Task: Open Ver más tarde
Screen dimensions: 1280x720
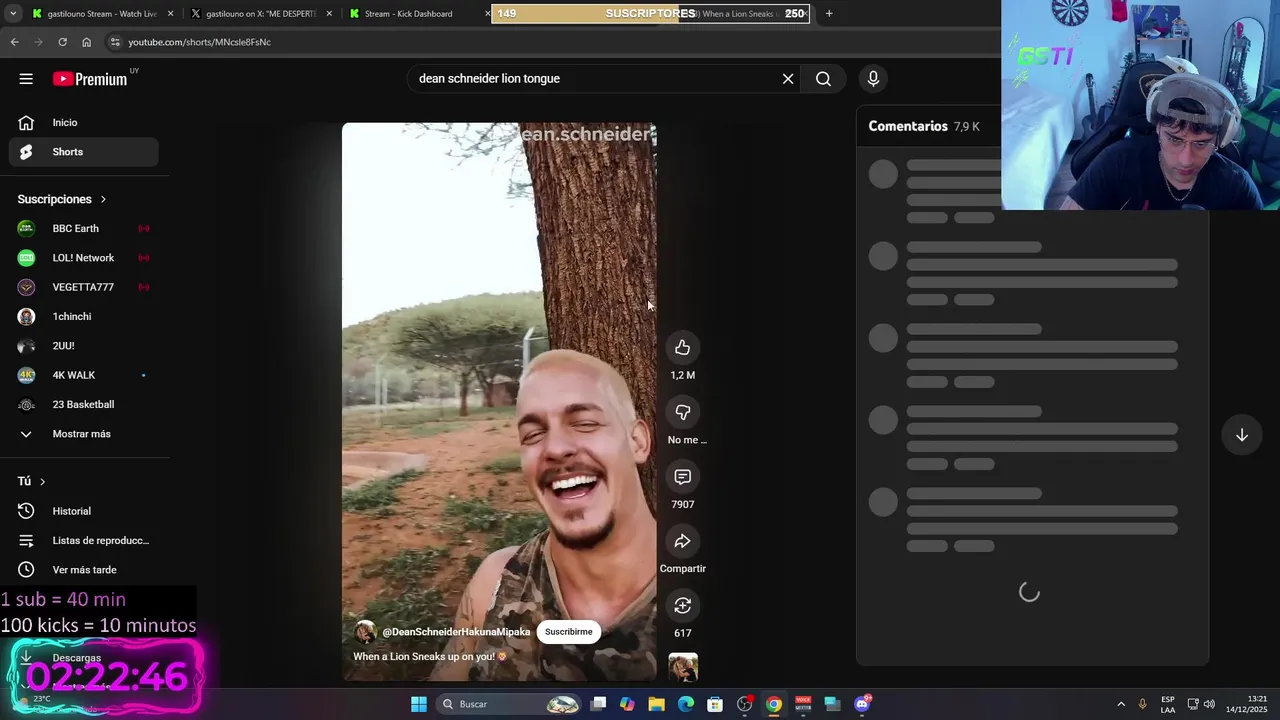Action: [x=84, y=570]
